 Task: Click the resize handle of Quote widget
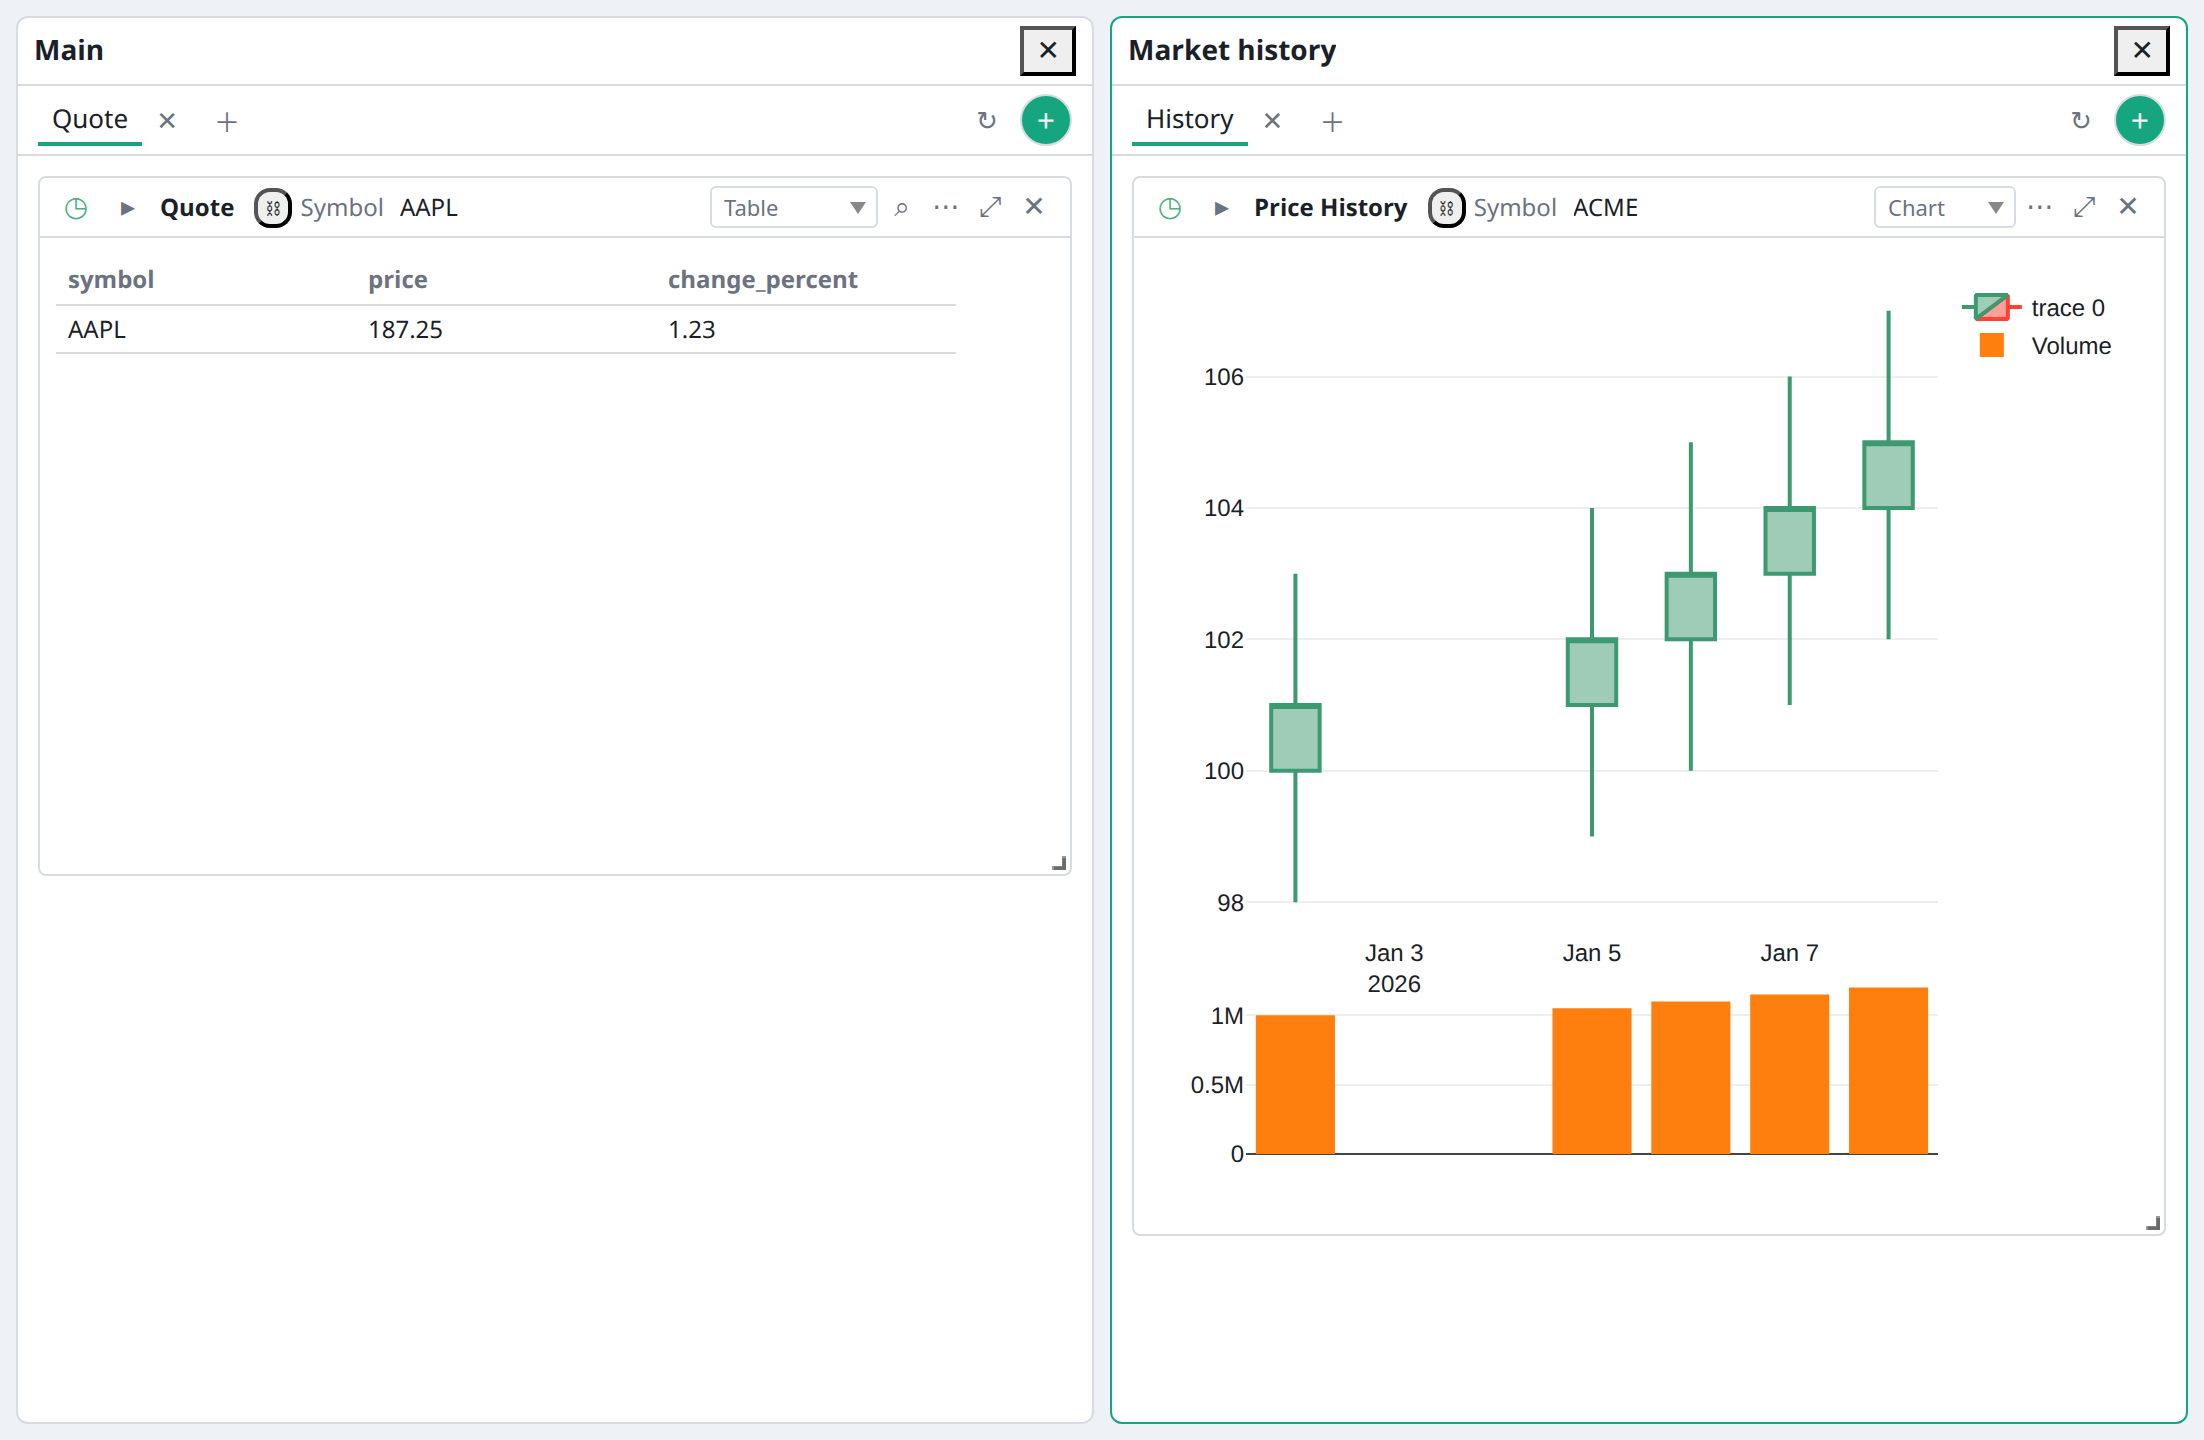pos(1059,863)
